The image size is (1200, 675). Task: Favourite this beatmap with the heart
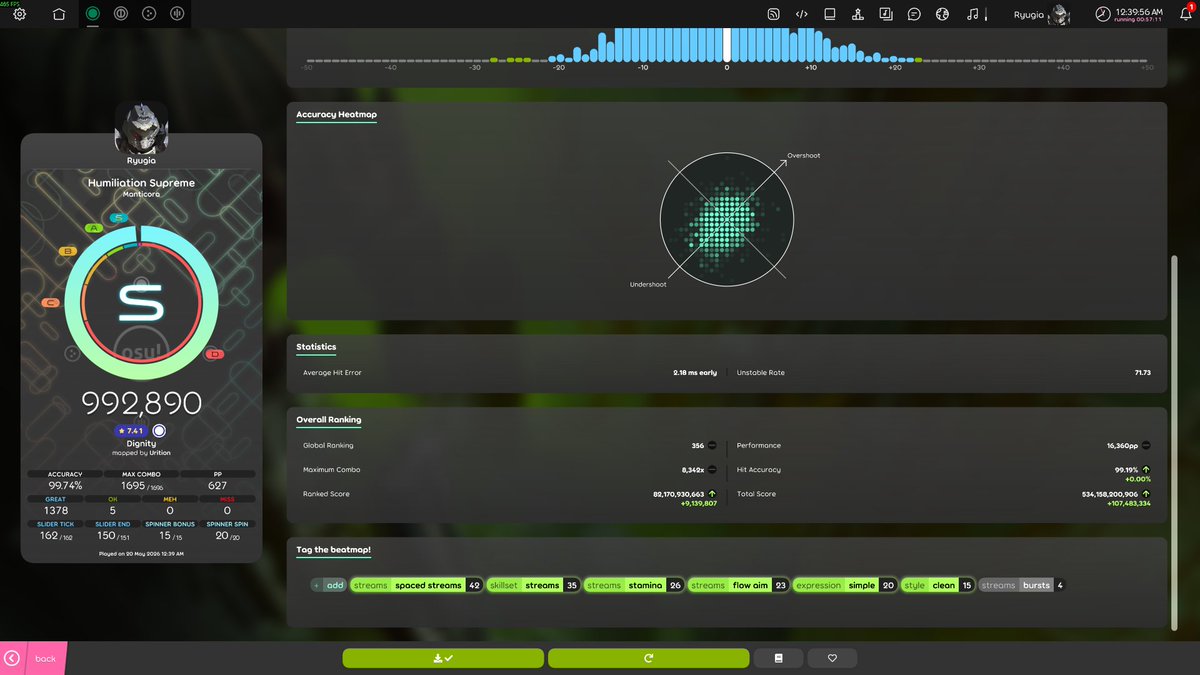coord(832,658)
